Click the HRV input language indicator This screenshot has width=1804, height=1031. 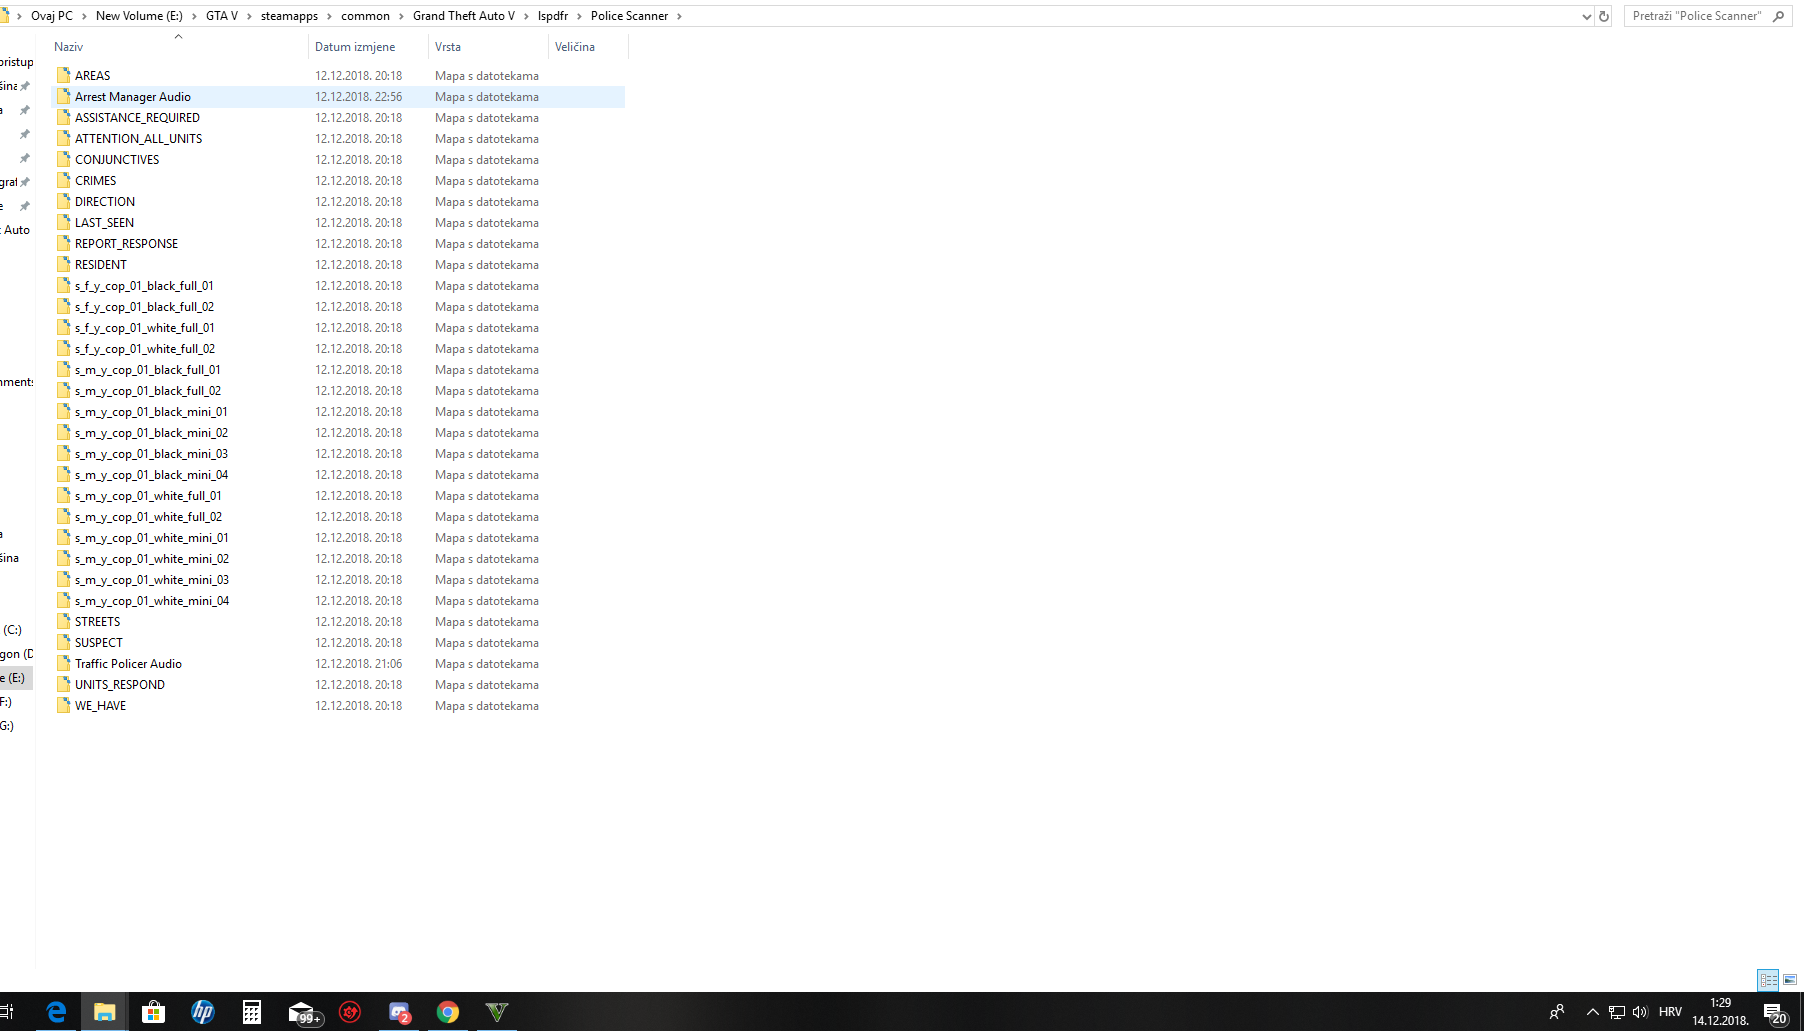tap(1670, 1012)
